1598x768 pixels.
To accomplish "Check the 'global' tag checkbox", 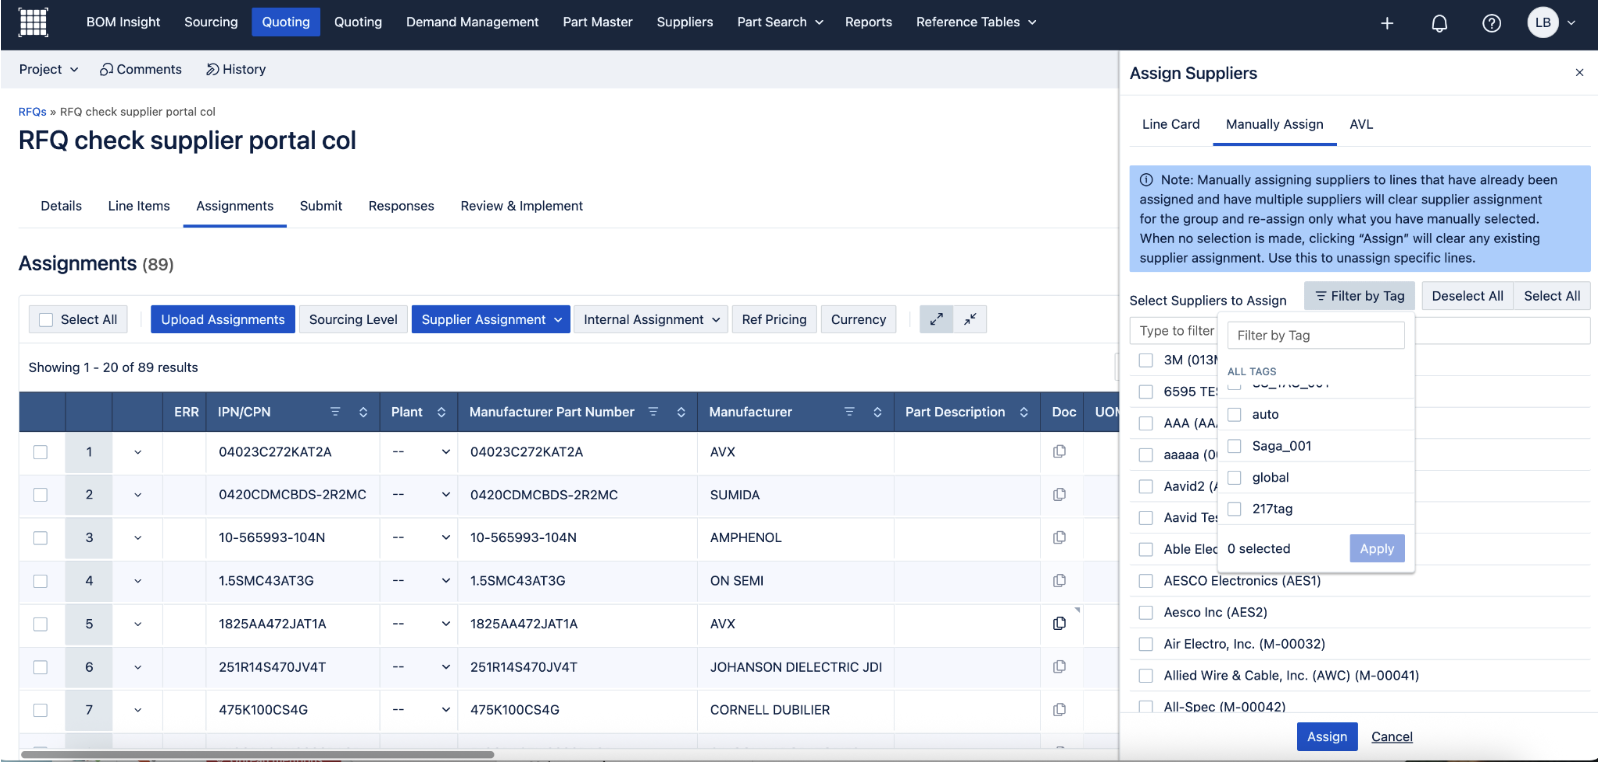I will (x=1234, y=477).
